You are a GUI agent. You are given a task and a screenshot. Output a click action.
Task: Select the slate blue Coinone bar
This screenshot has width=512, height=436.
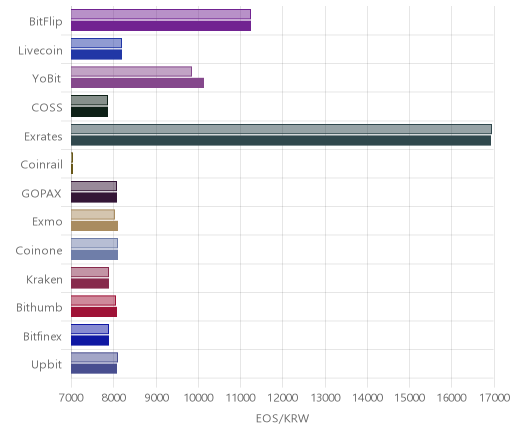pos(94,255)
